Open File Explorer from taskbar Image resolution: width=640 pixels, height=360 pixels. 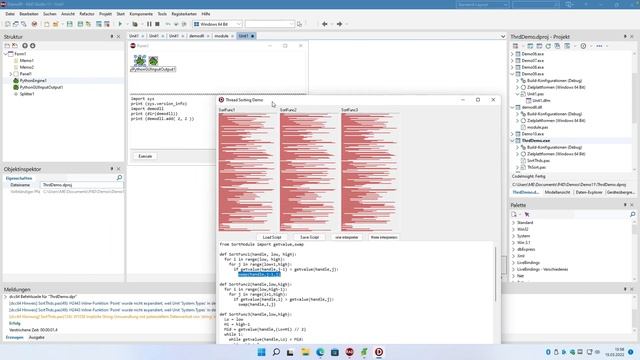coord(305,352)
